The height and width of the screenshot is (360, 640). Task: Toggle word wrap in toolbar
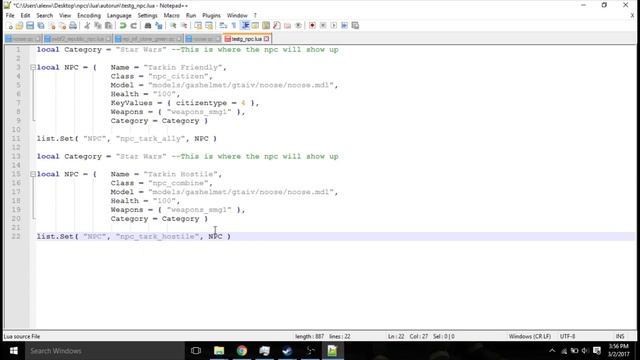(223, 26)
